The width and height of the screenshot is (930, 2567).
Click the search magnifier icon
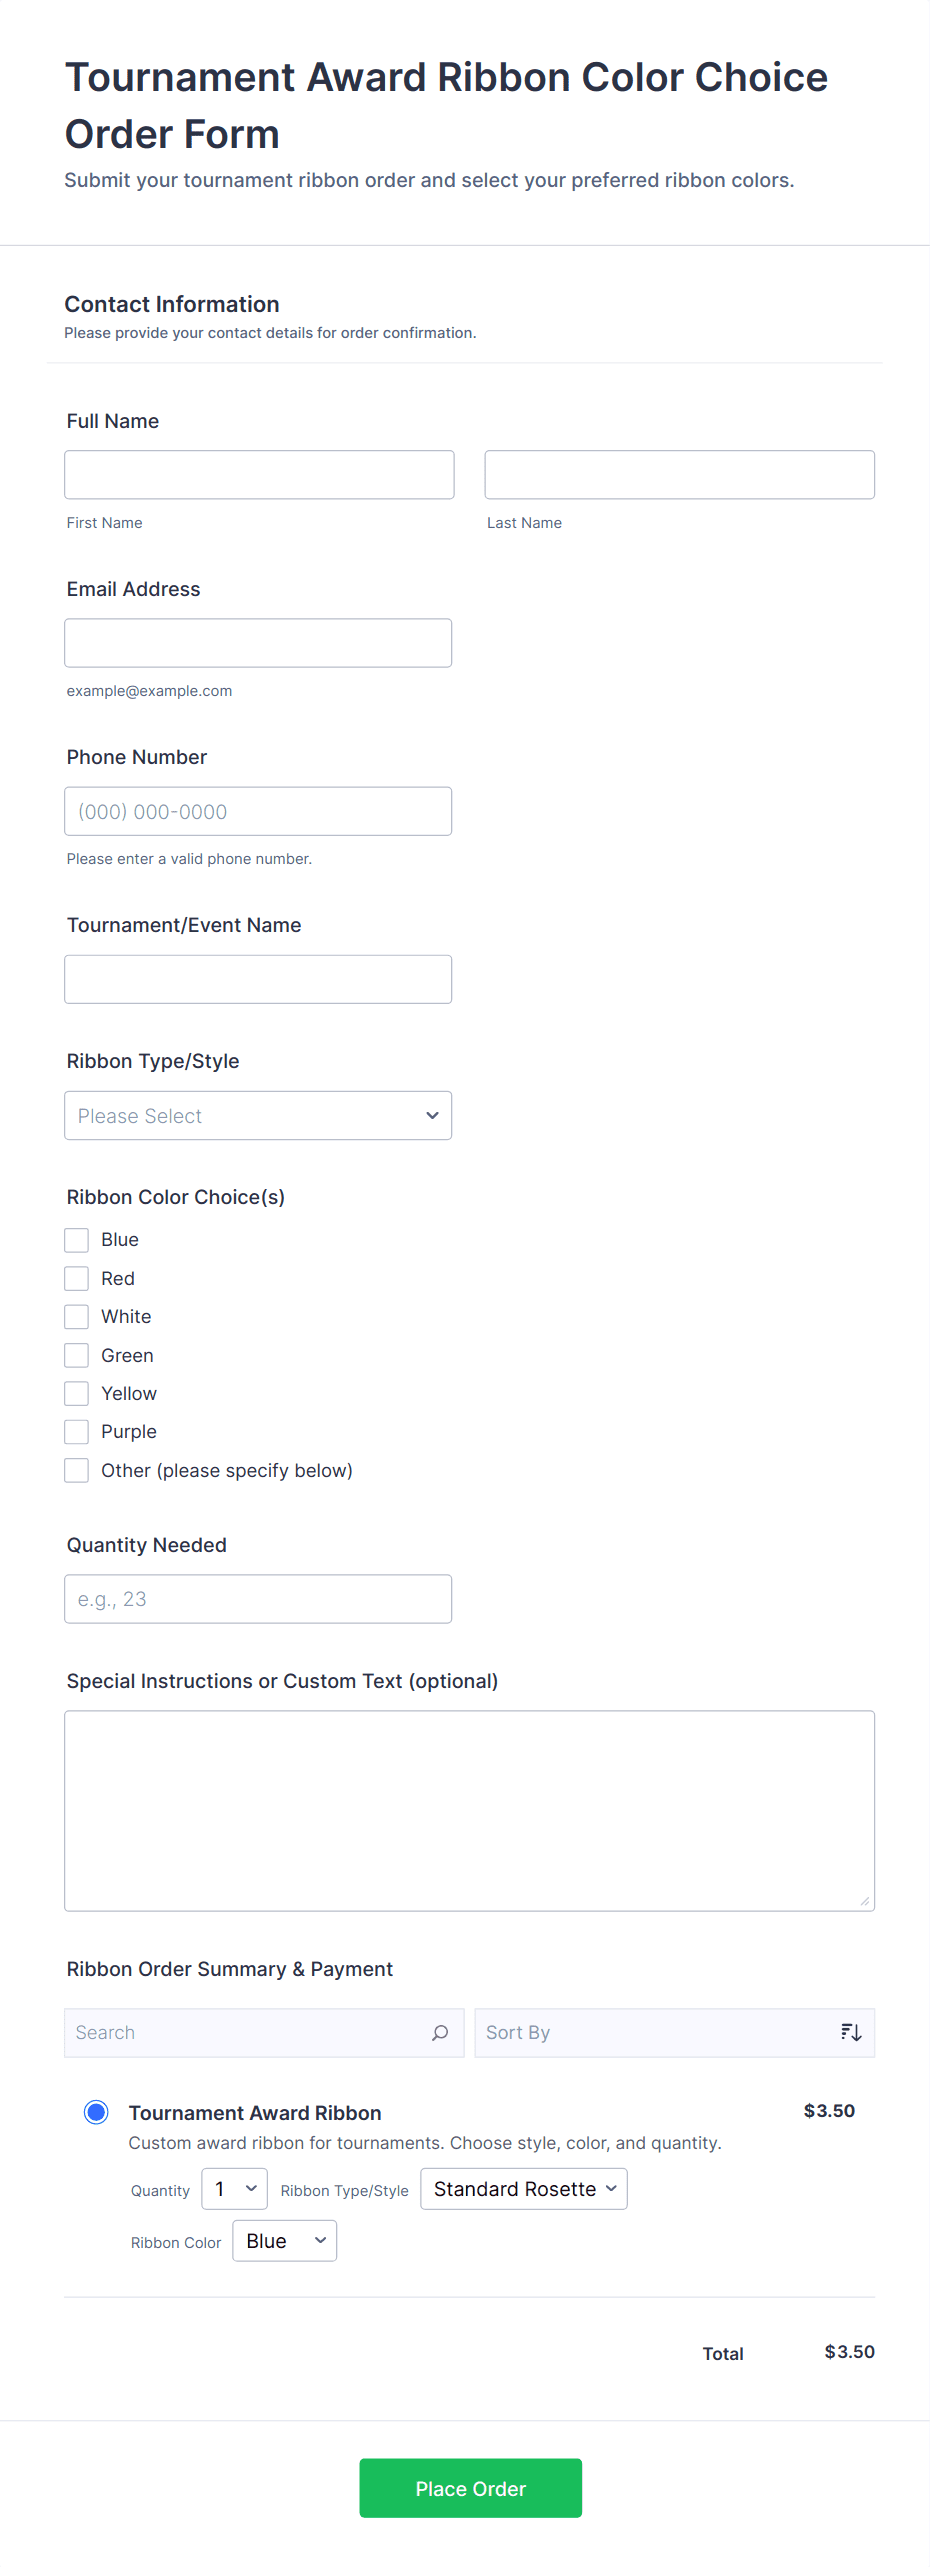(x=440, y=2032)
